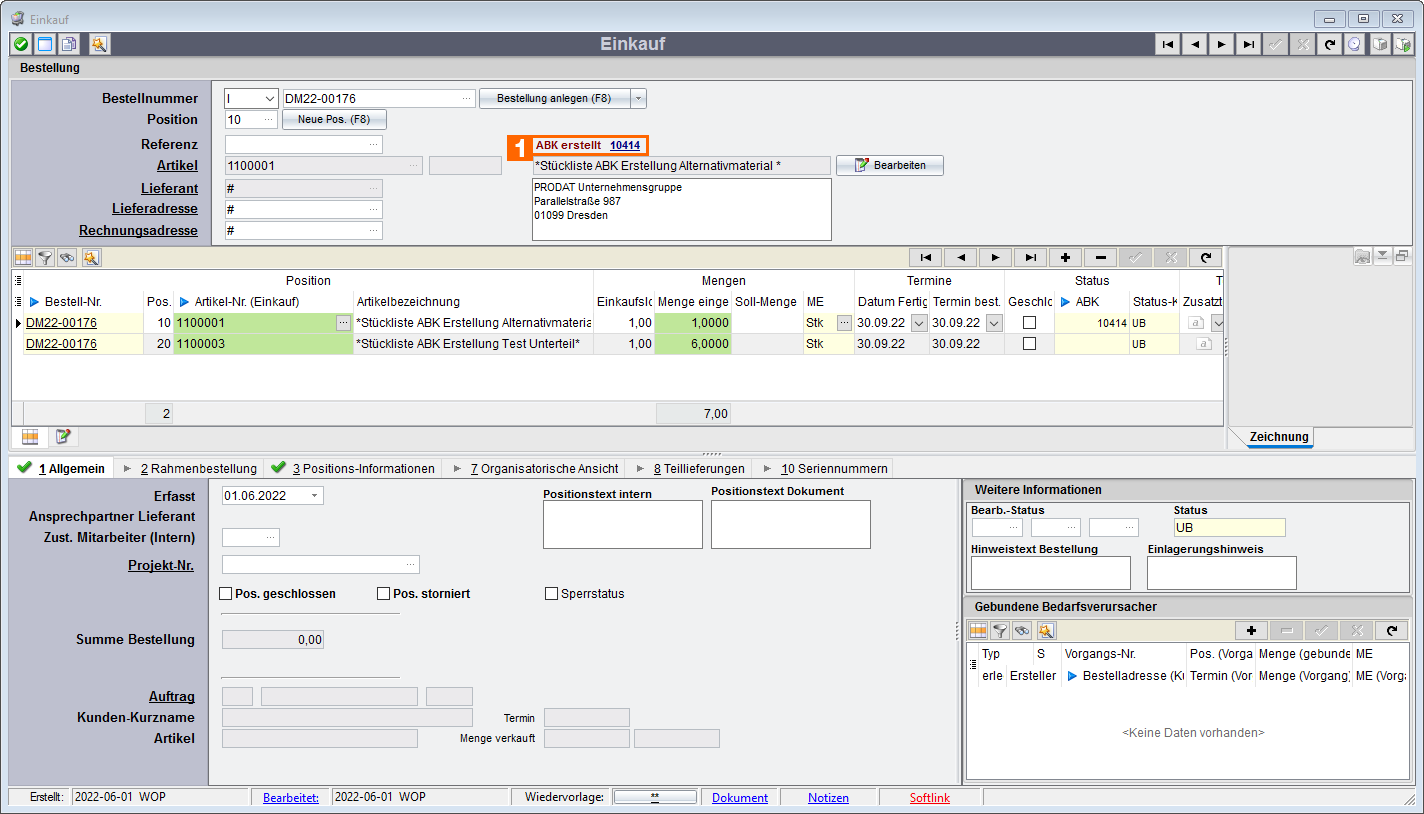Open lookup dots in Projekt-Nr. field
The height and width of the screenshot is (814, 1424).
[x=410, y=565]
